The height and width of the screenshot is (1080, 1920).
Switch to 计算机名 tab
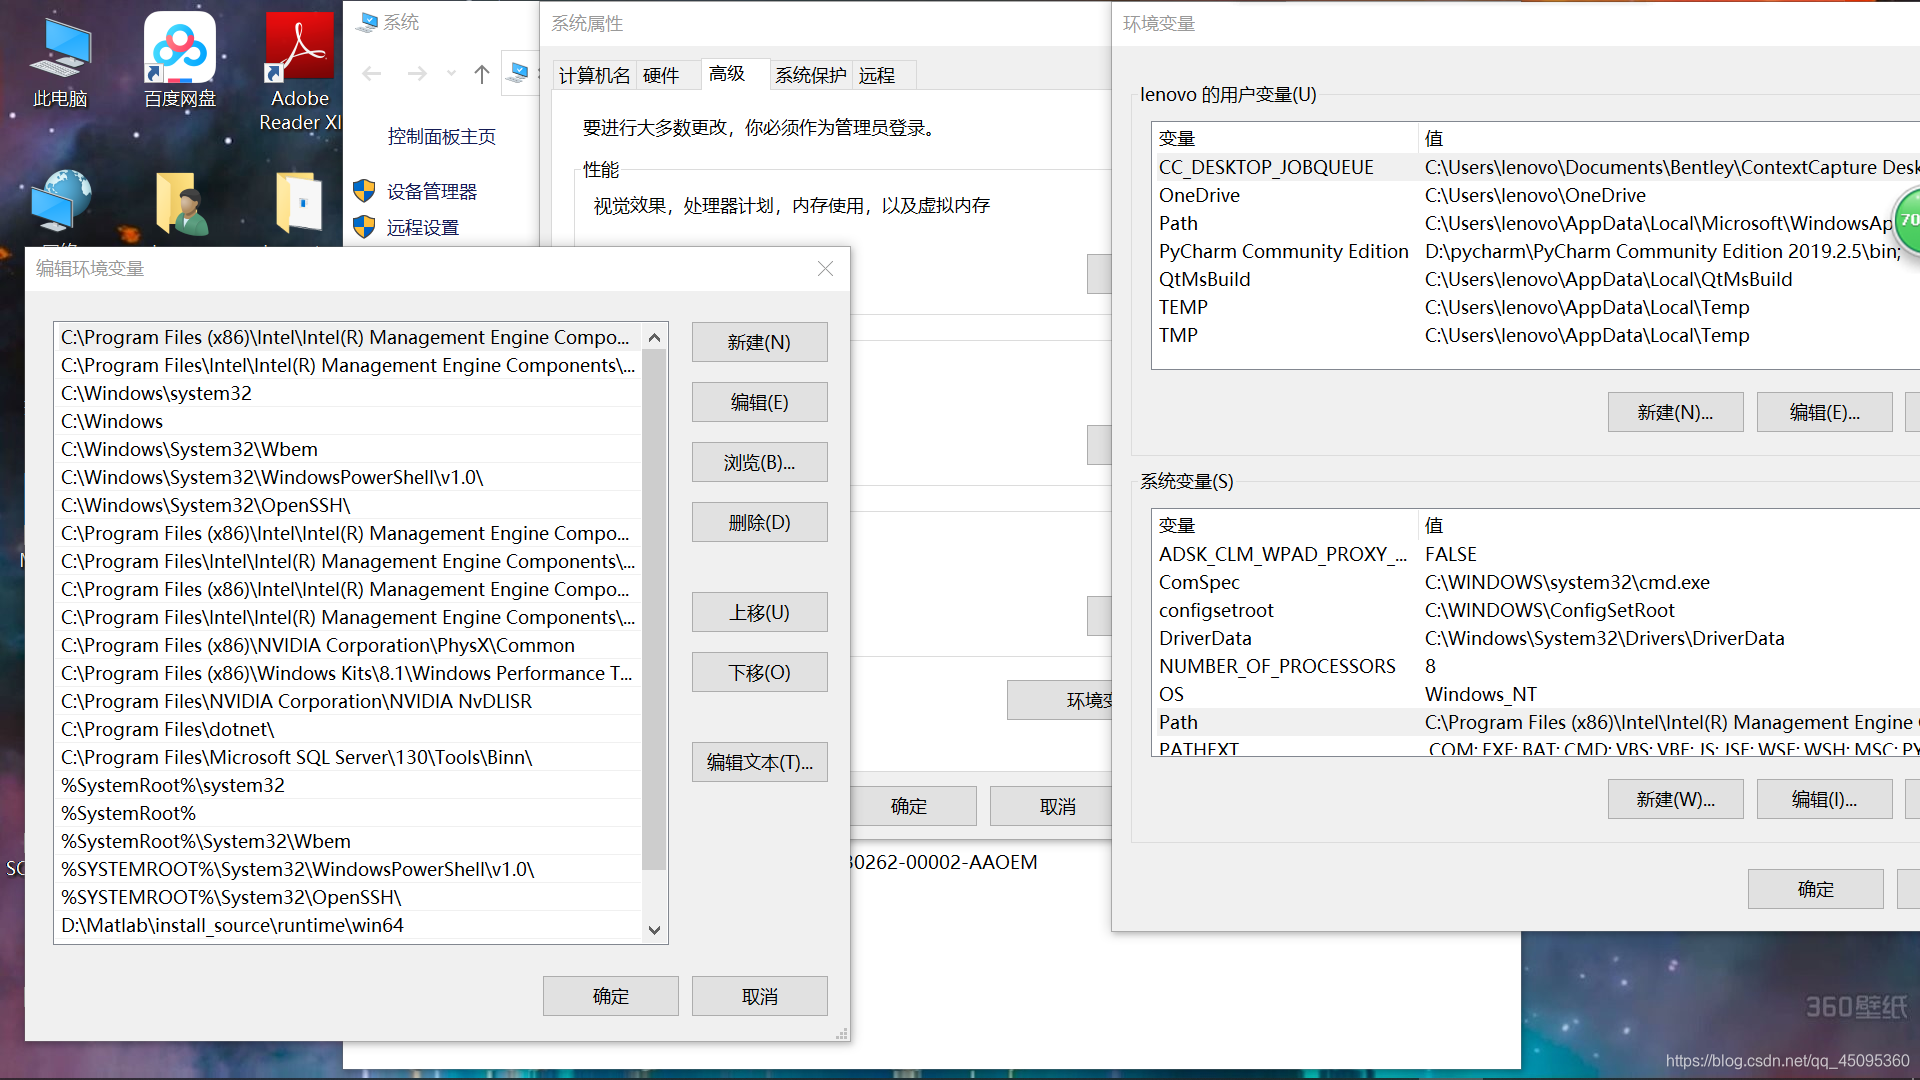point(594,75)
